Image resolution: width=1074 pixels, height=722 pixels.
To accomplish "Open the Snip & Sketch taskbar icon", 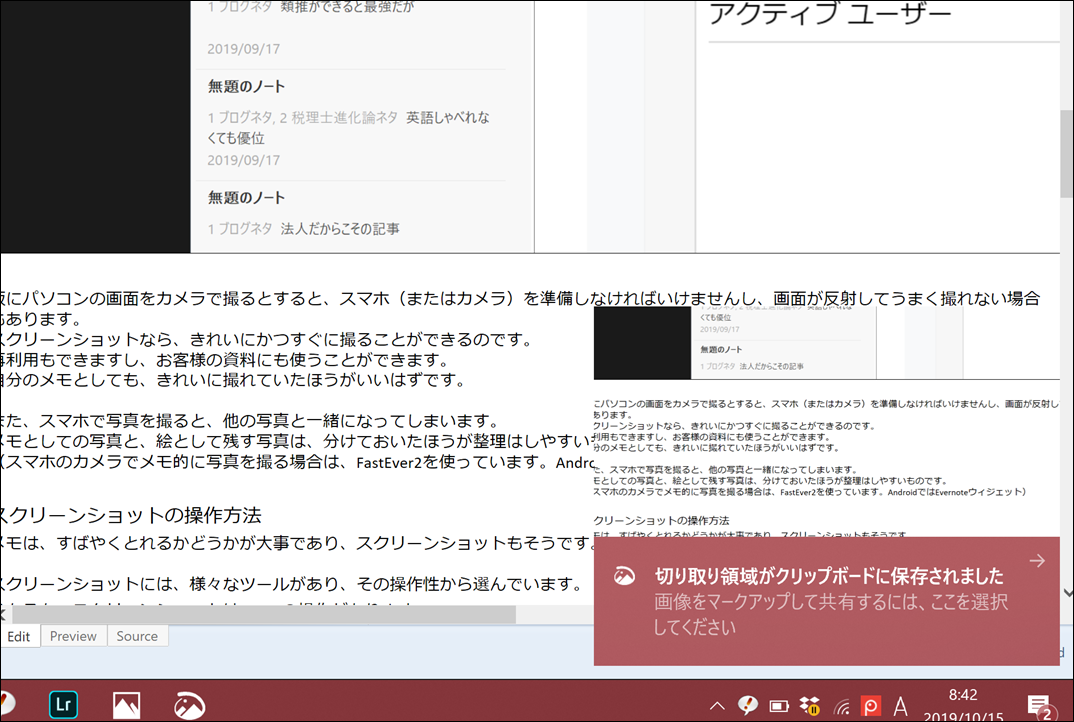I will pos(189,705).
